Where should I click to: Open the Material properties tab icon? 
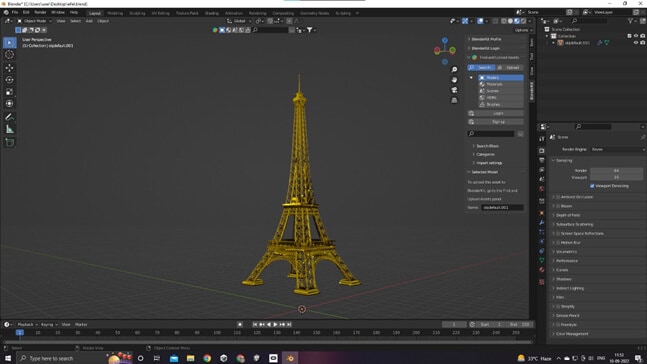coord(542,270)
